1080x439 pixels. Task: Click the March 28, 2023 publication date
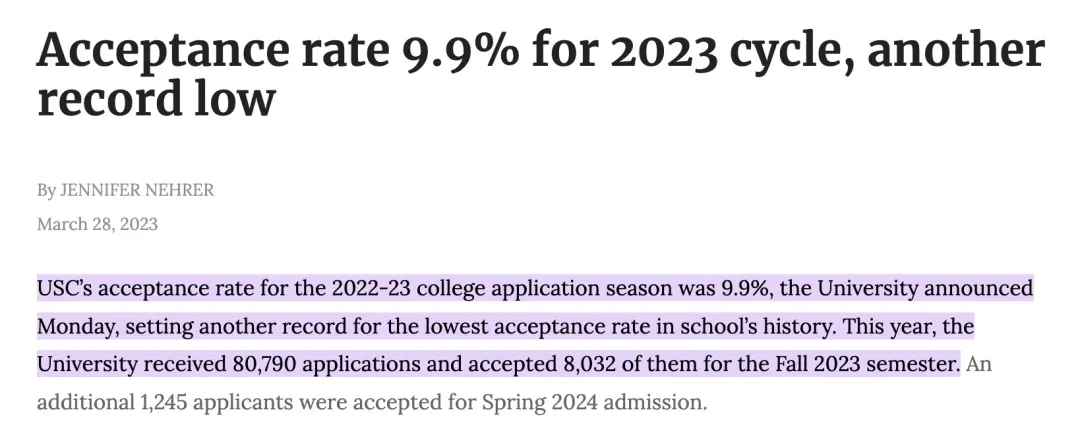click(97, 224)
